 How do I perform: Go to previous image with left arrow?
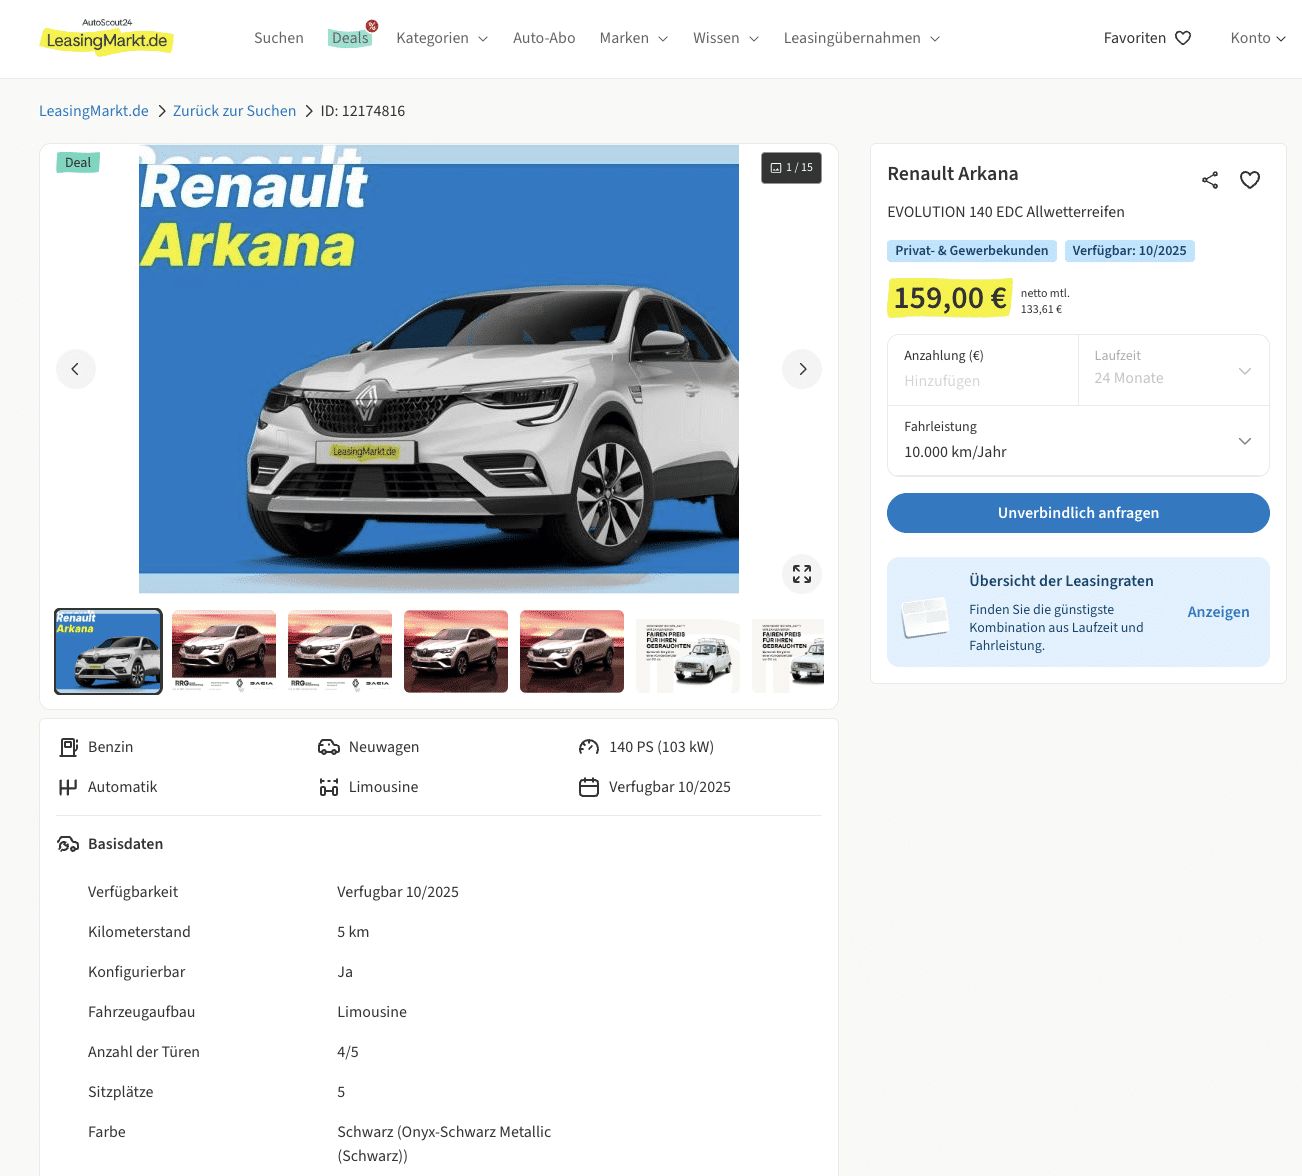click(x=76, y=369)
